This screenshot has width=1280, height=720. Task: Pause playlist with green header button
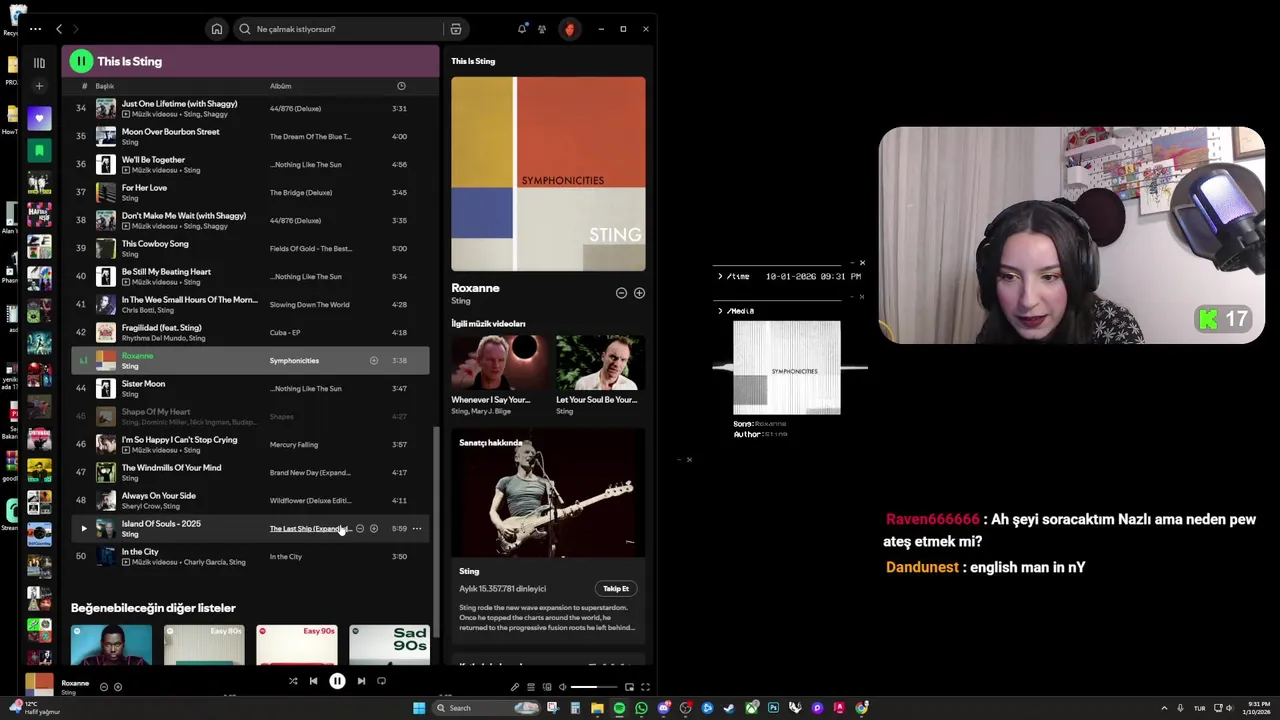pos(81,61)
